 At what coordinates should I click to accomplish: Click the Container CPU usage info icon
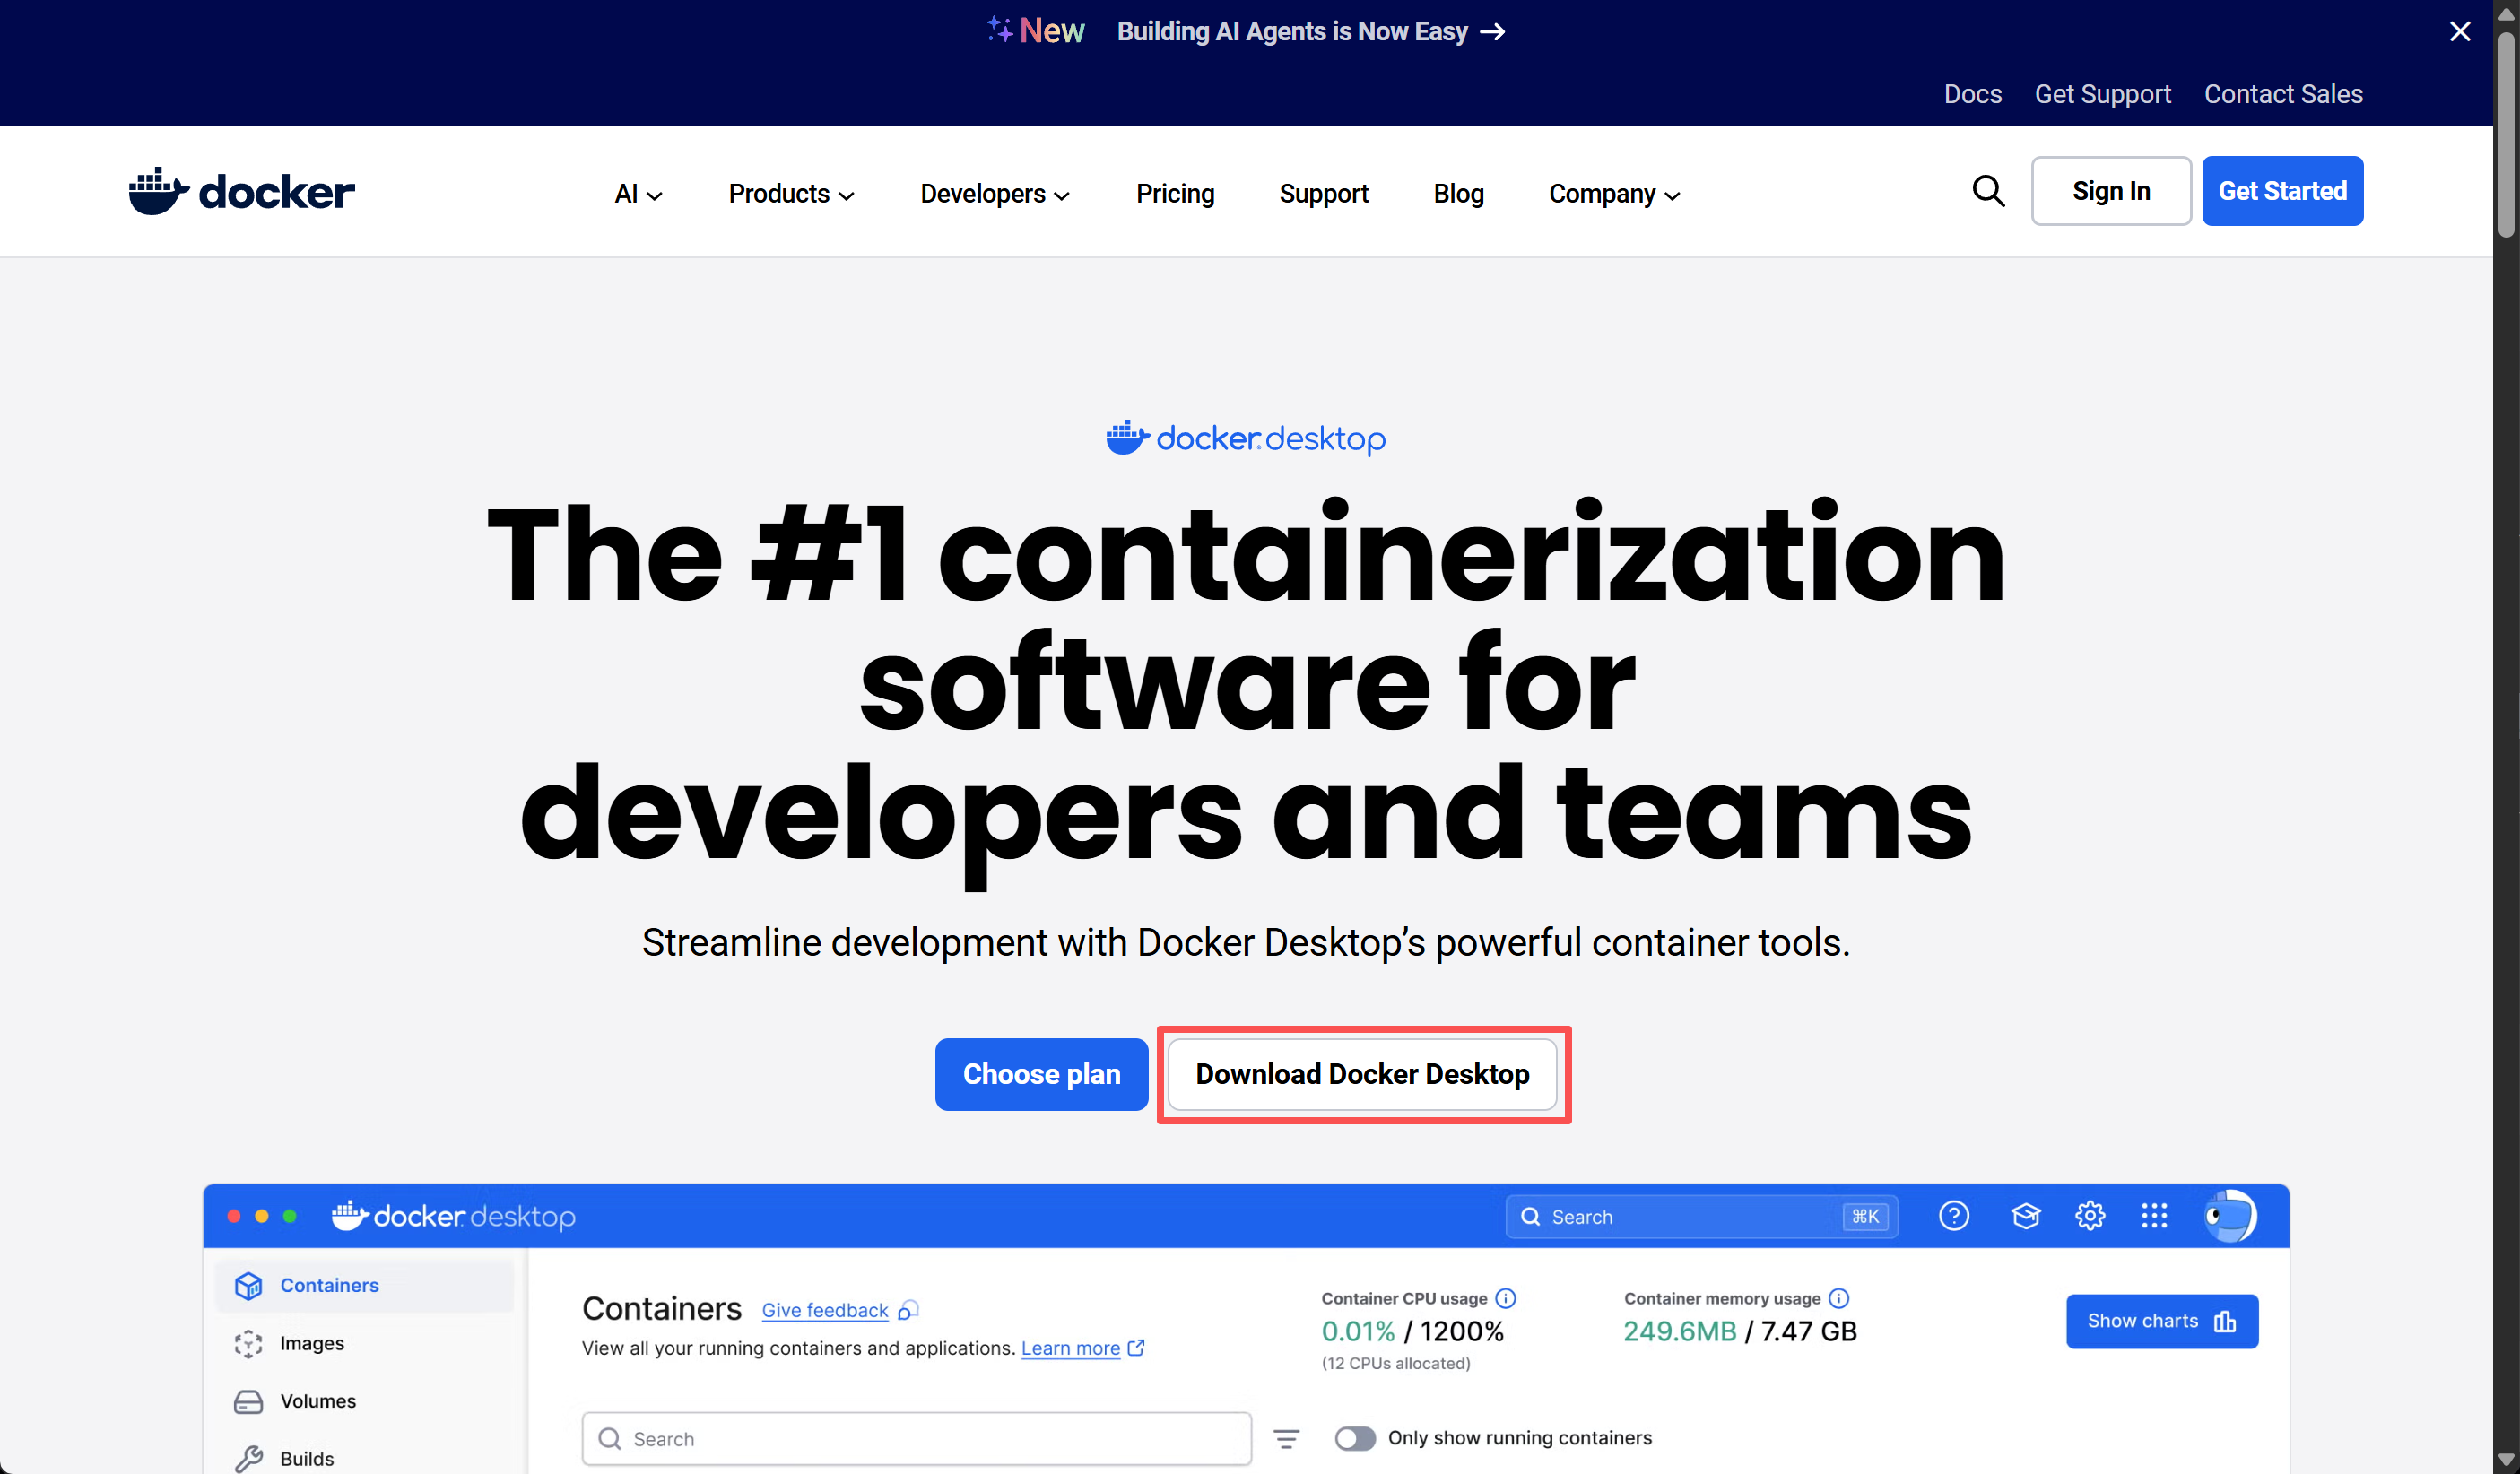(x=1505, y=1298)
